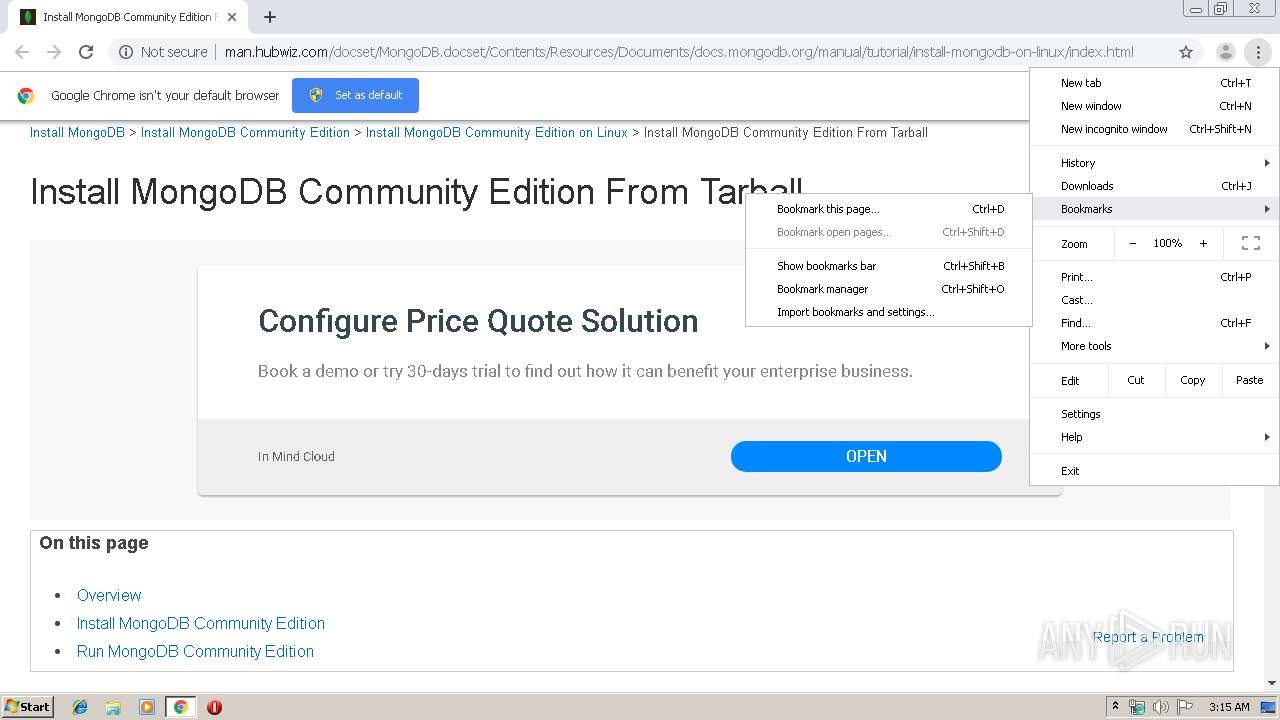The image size is (1280, 720).
Task: Select Import bookmarks and settings
Action: pos(888,312)
